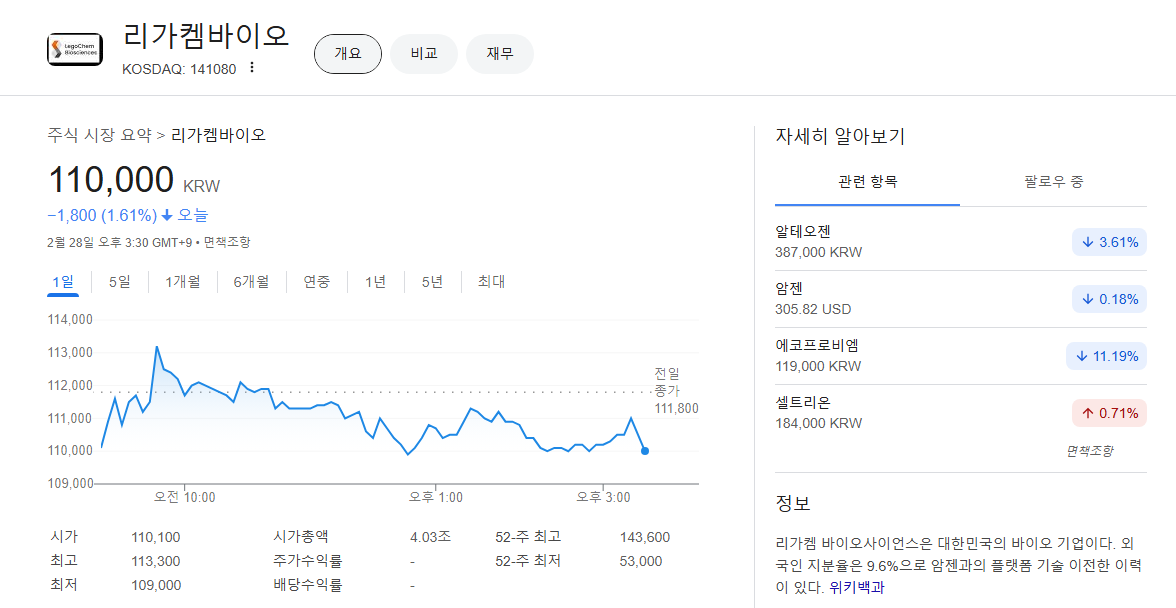Click the blue end-point dot on price chart

coord(645,451)
